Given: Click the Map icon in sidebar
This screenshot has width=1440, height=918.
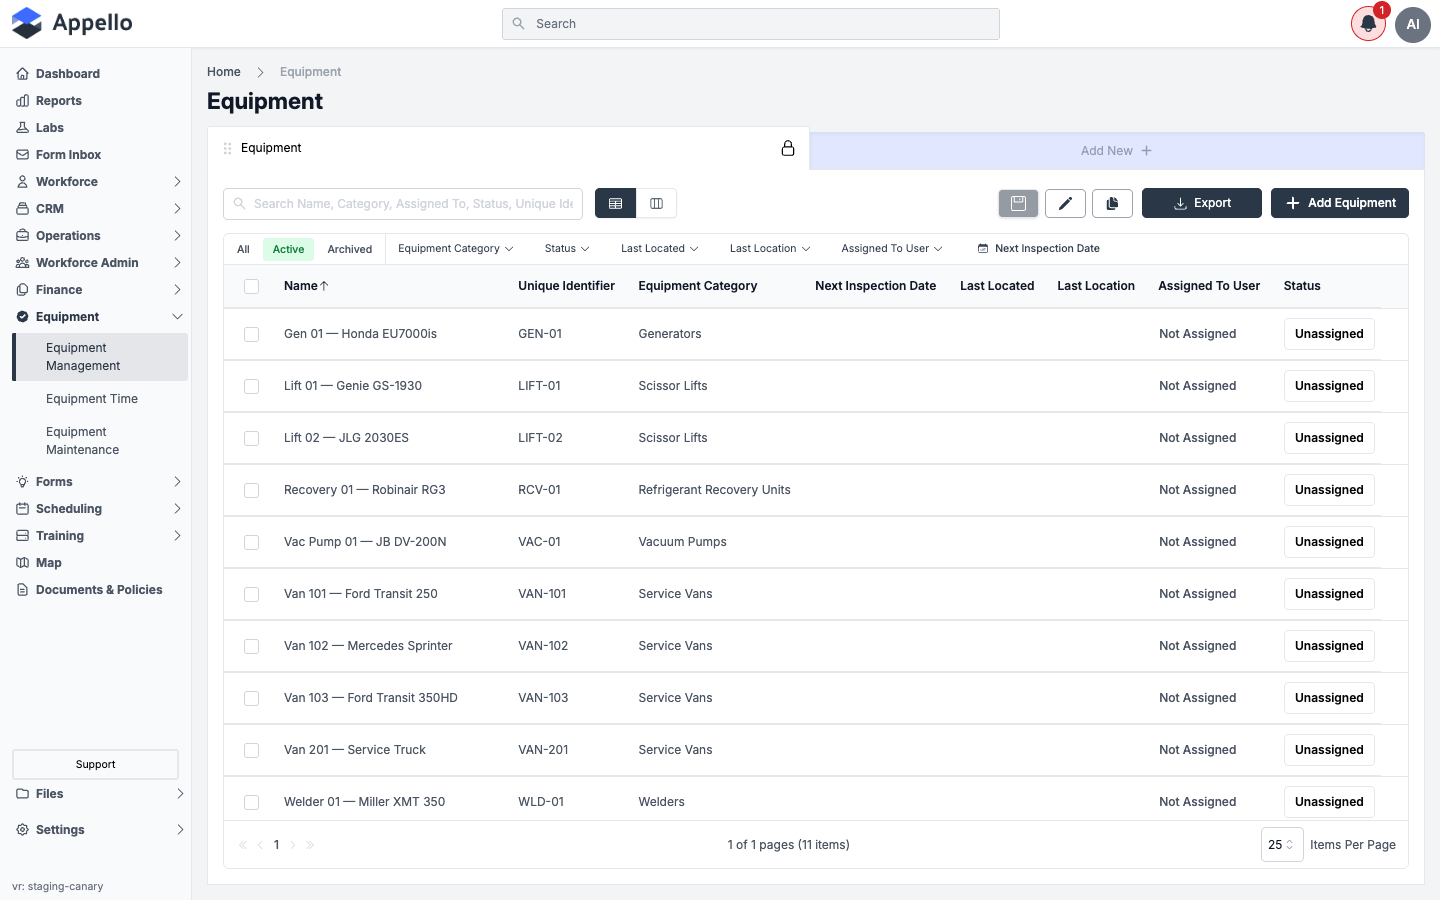Looking at the screenshot, I should [x=22, y=563].
